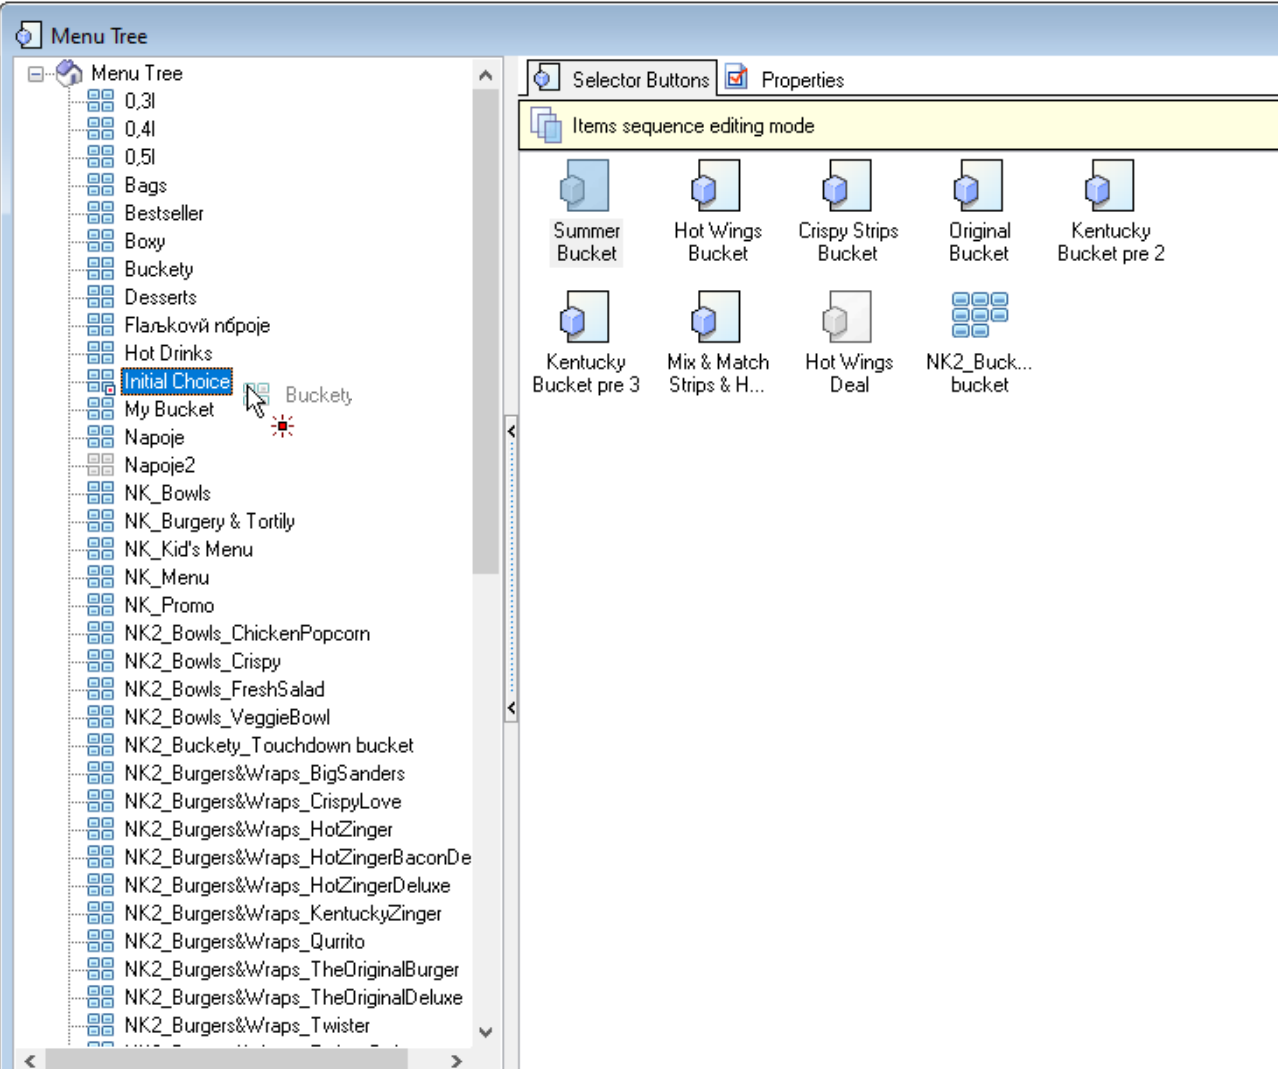Click the grid icon beside Desserts
The height and width of the screenshot is (1069, 1278).
point(100,296)
